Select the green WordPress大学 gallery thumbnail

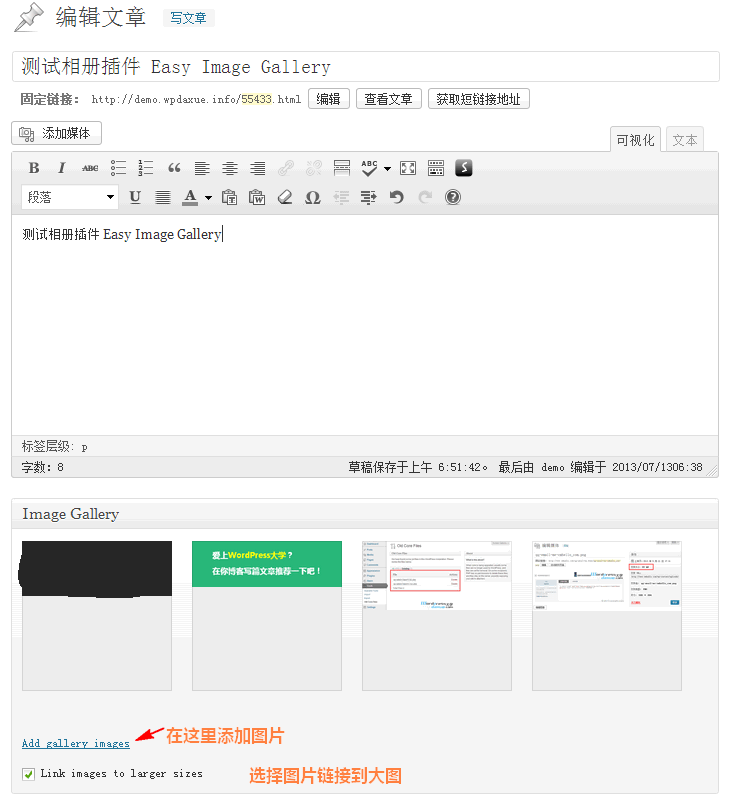click(267, 615)
